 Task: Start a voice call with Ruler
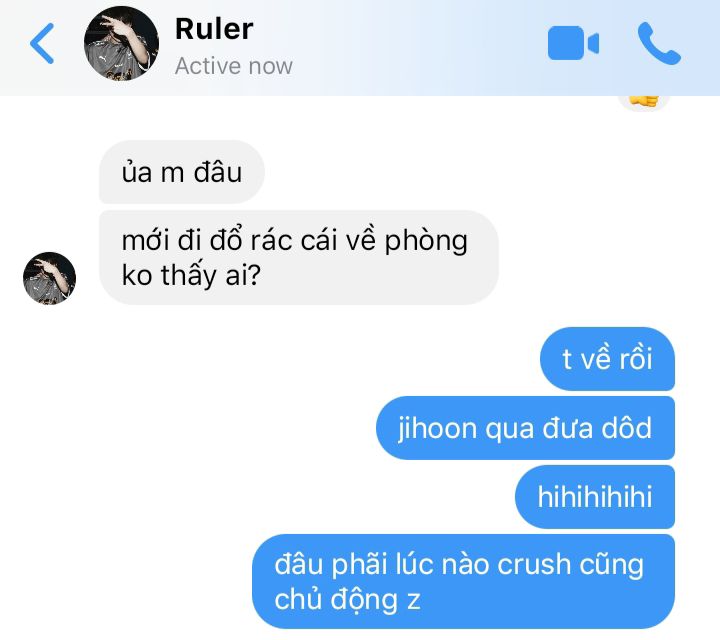(x=659, y=43)
